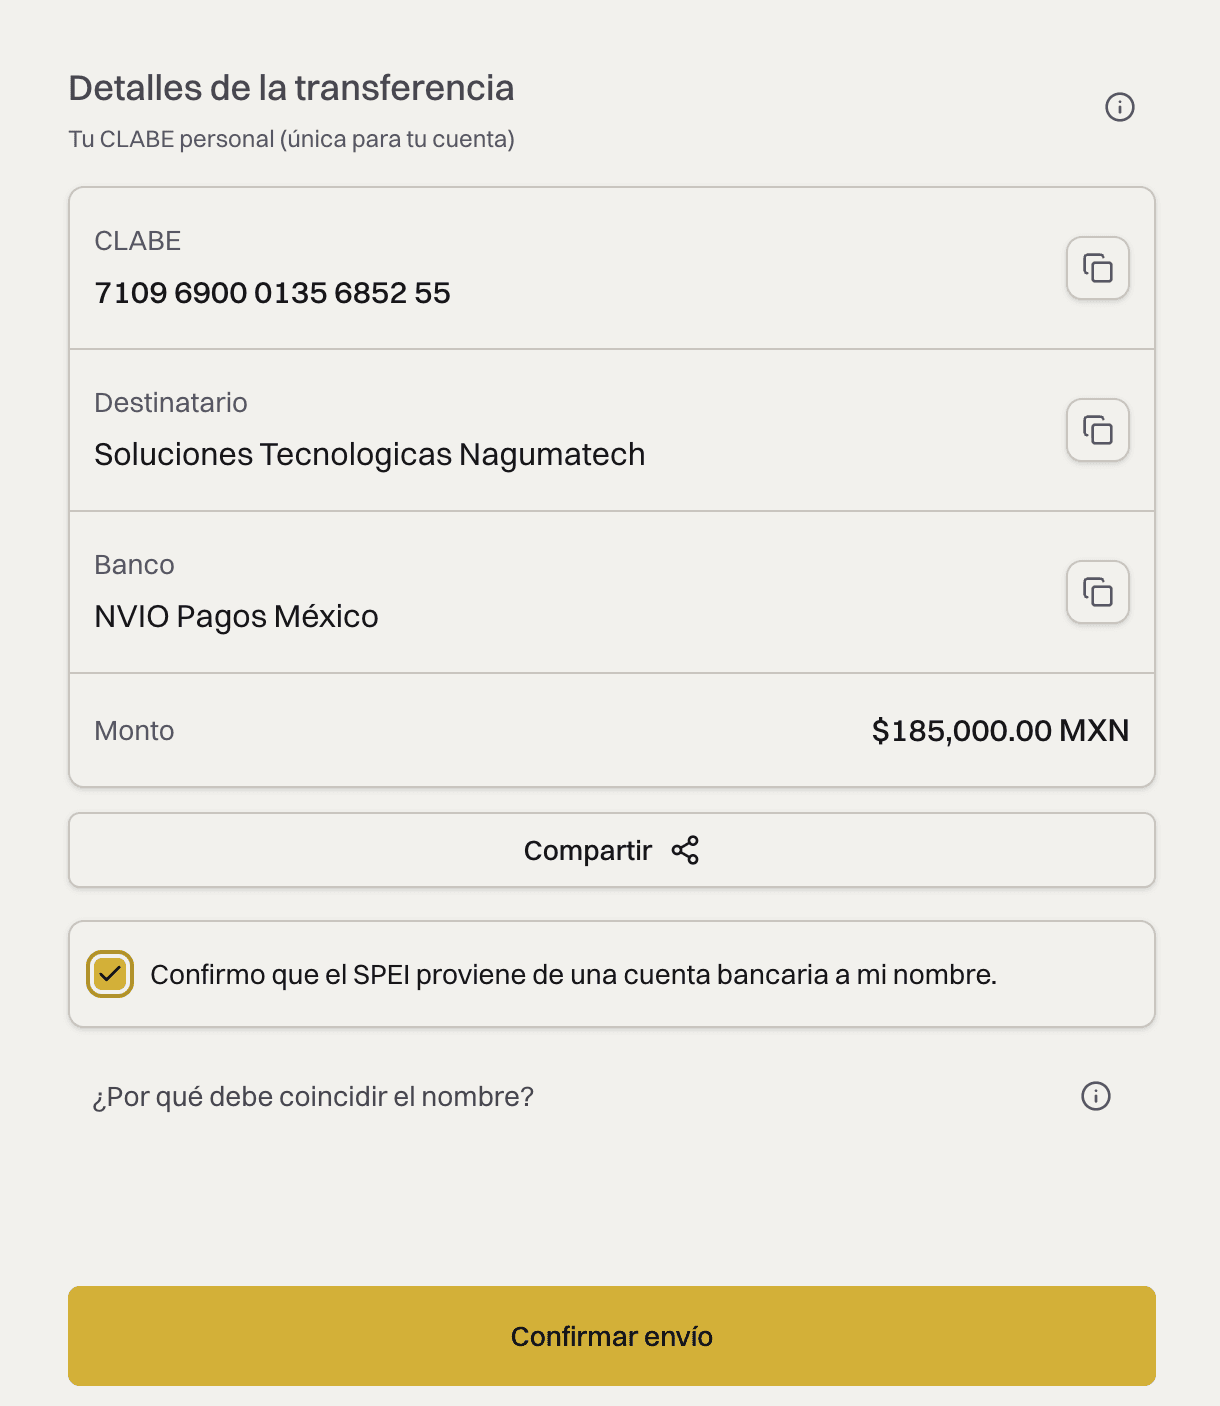Click the recipient name Soluciones Tecnologicas Nagumatech
This screenshot has width=1220, height=1406.
[x=370, y=455]
